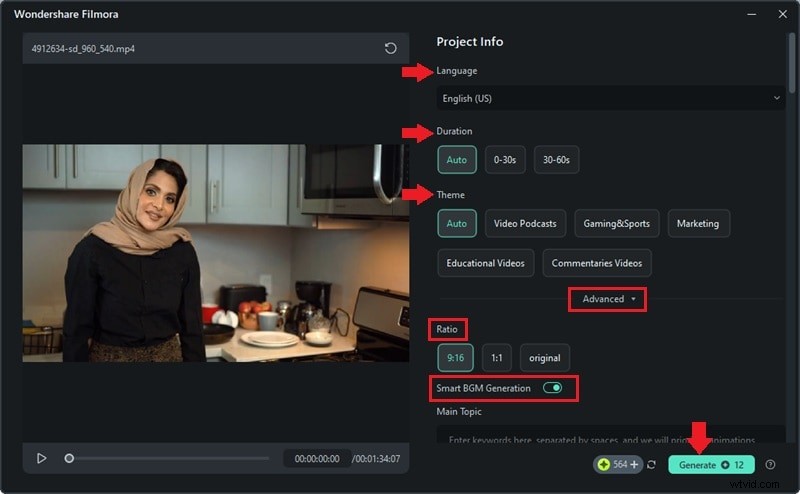Select the Educational Videos theme
Image resolution: width=800 pixels, height=494 pixels.
(x=485, y=263)
